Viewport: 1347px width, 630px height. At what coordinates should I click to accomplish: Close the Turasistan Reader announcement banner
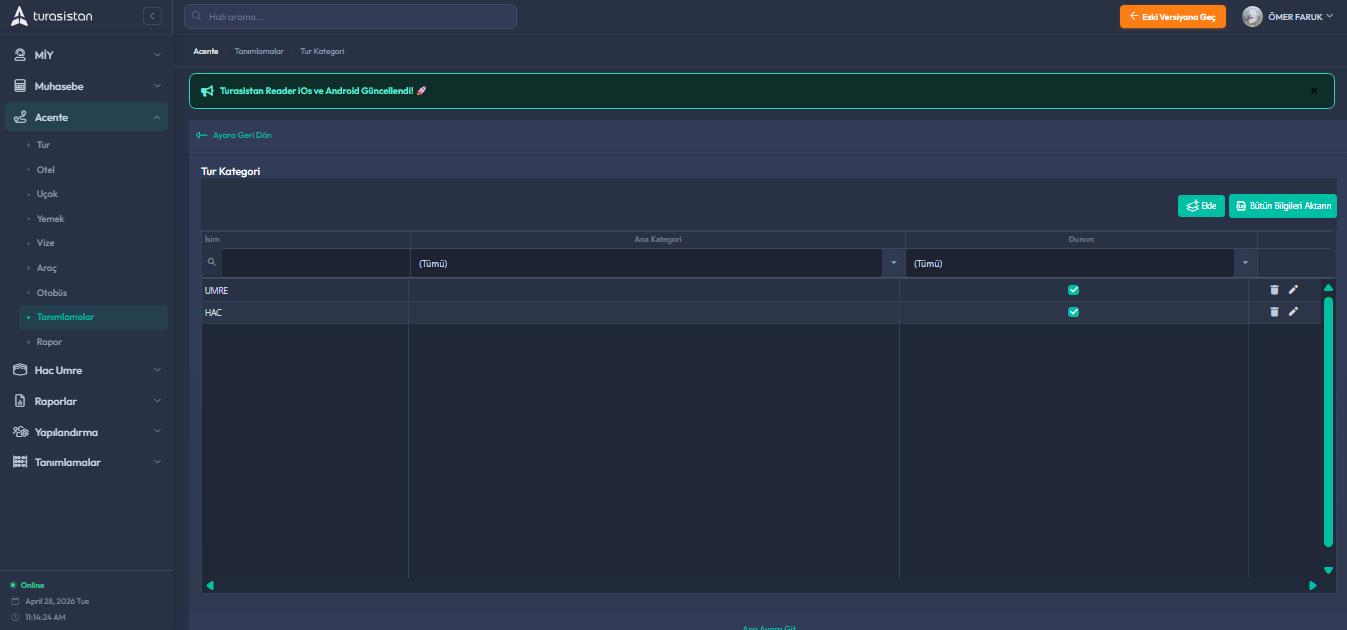pos(1314,91)
